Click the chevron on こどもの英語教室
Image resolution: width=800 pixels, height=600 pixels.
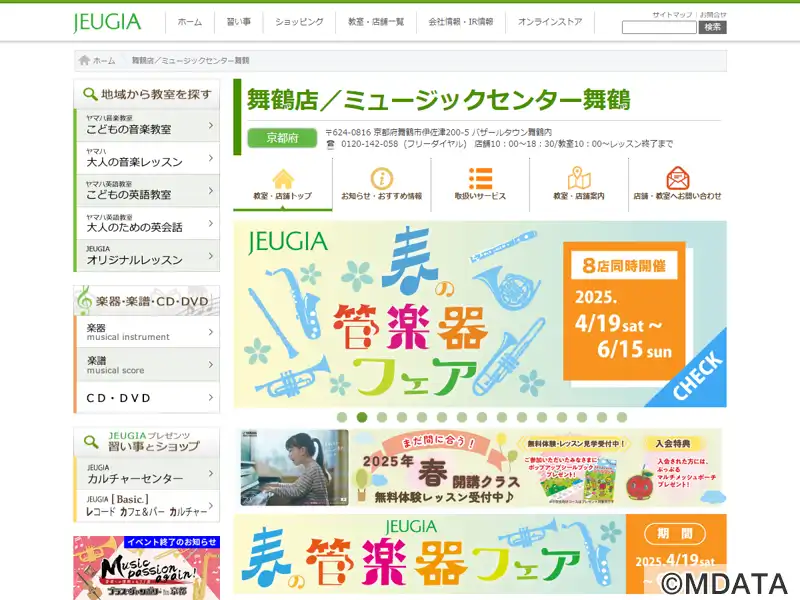pyautogui.click(x=211, y=191)
